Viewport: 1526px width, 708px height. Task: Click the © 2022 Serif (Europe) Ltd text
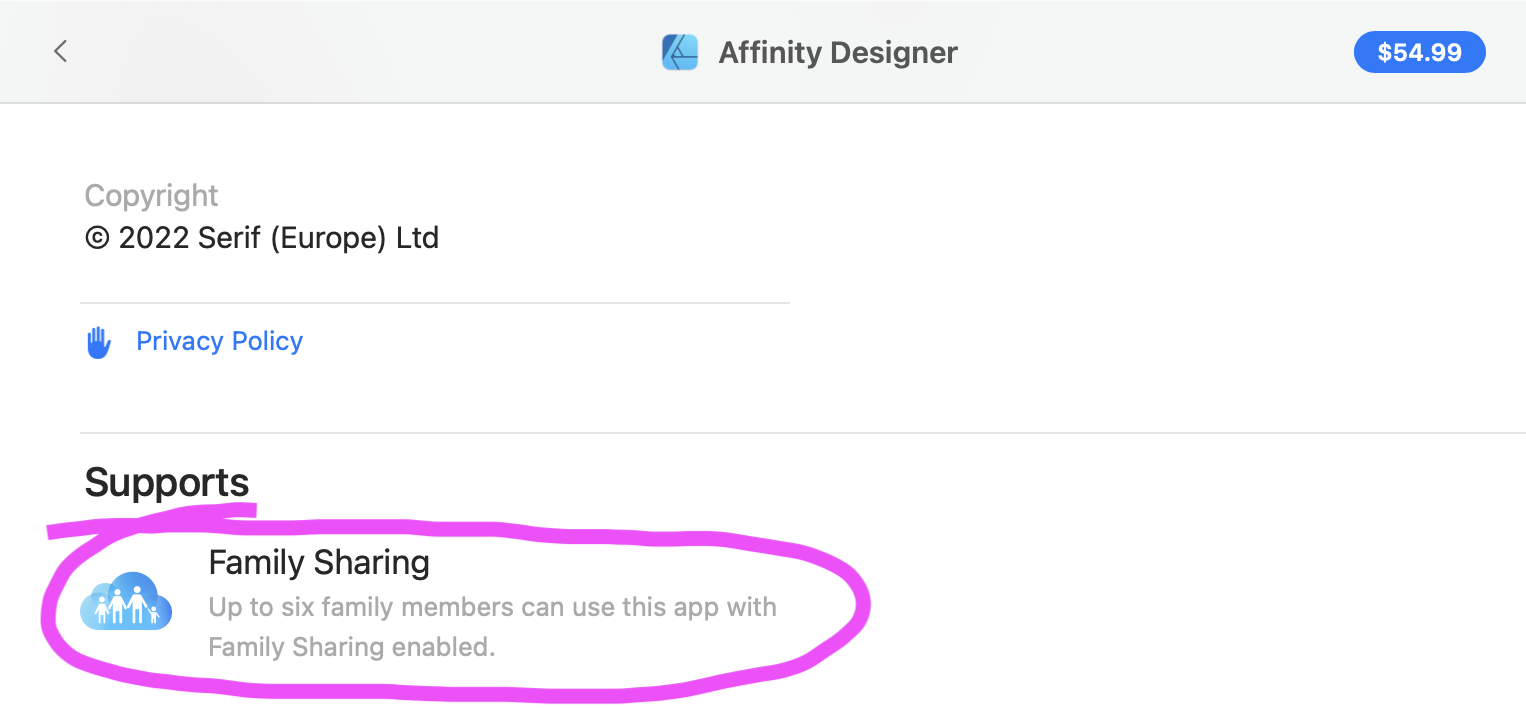[x=262, y=238]
